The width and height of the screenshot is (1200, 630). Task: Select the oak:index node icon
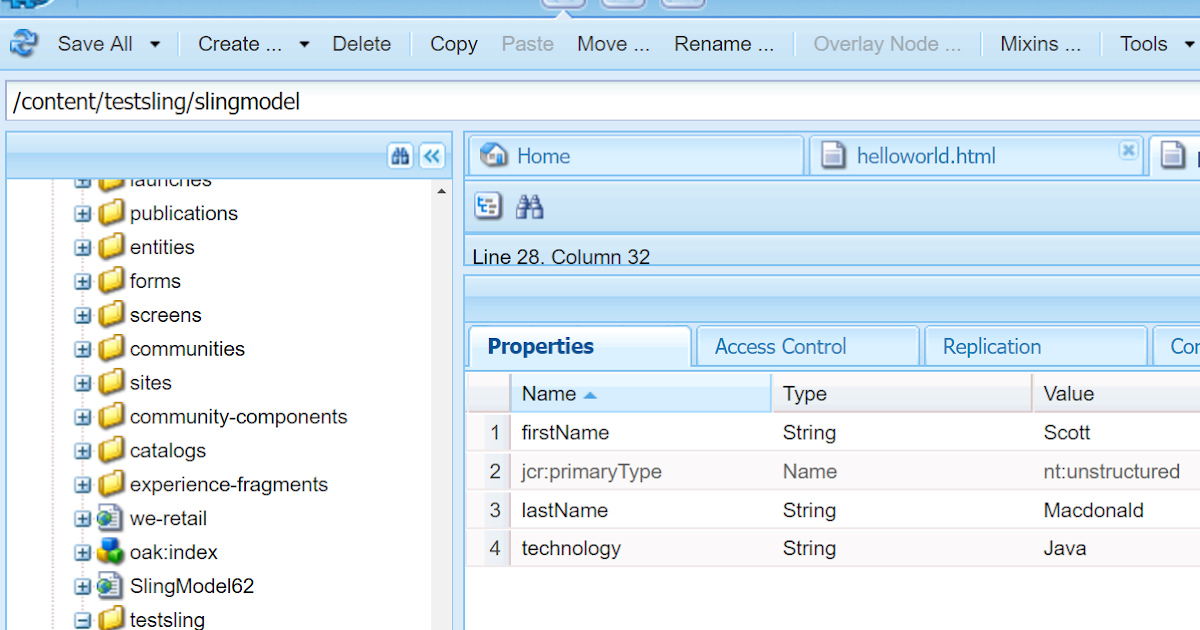(x=110, y=551)
